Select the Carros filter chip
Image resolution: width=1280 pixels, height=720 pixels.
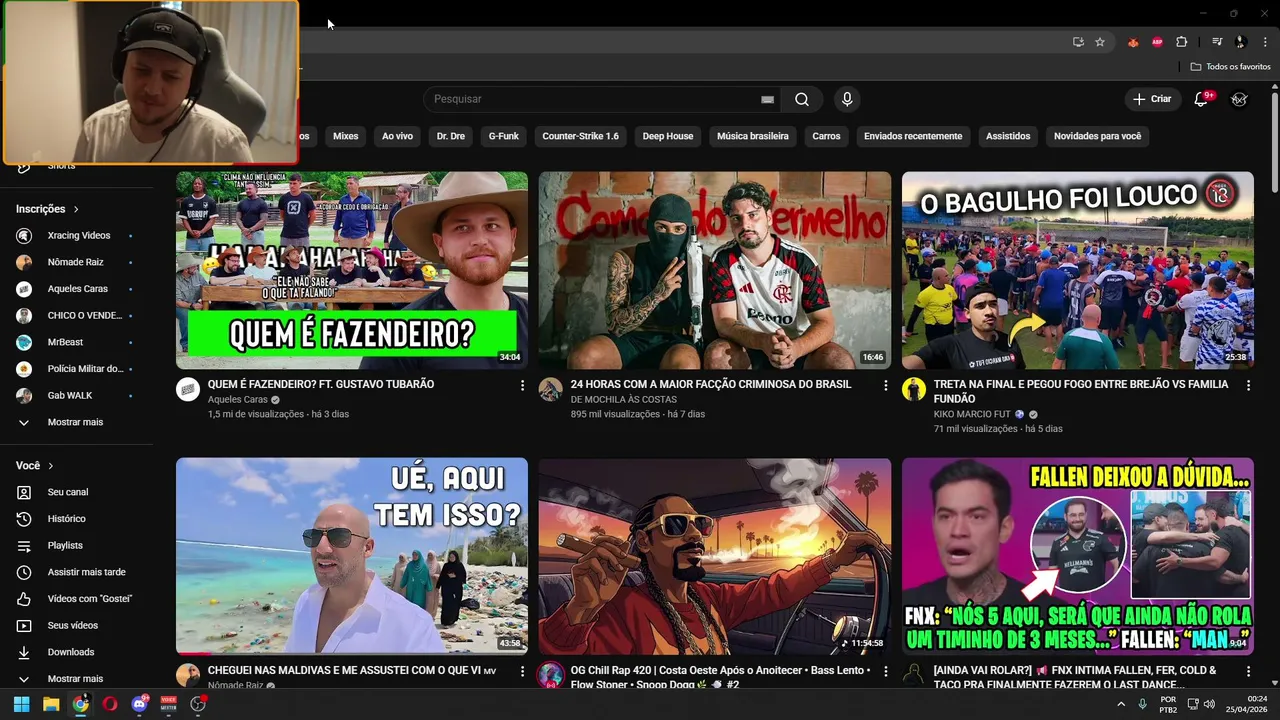click(x=826, y=136)
